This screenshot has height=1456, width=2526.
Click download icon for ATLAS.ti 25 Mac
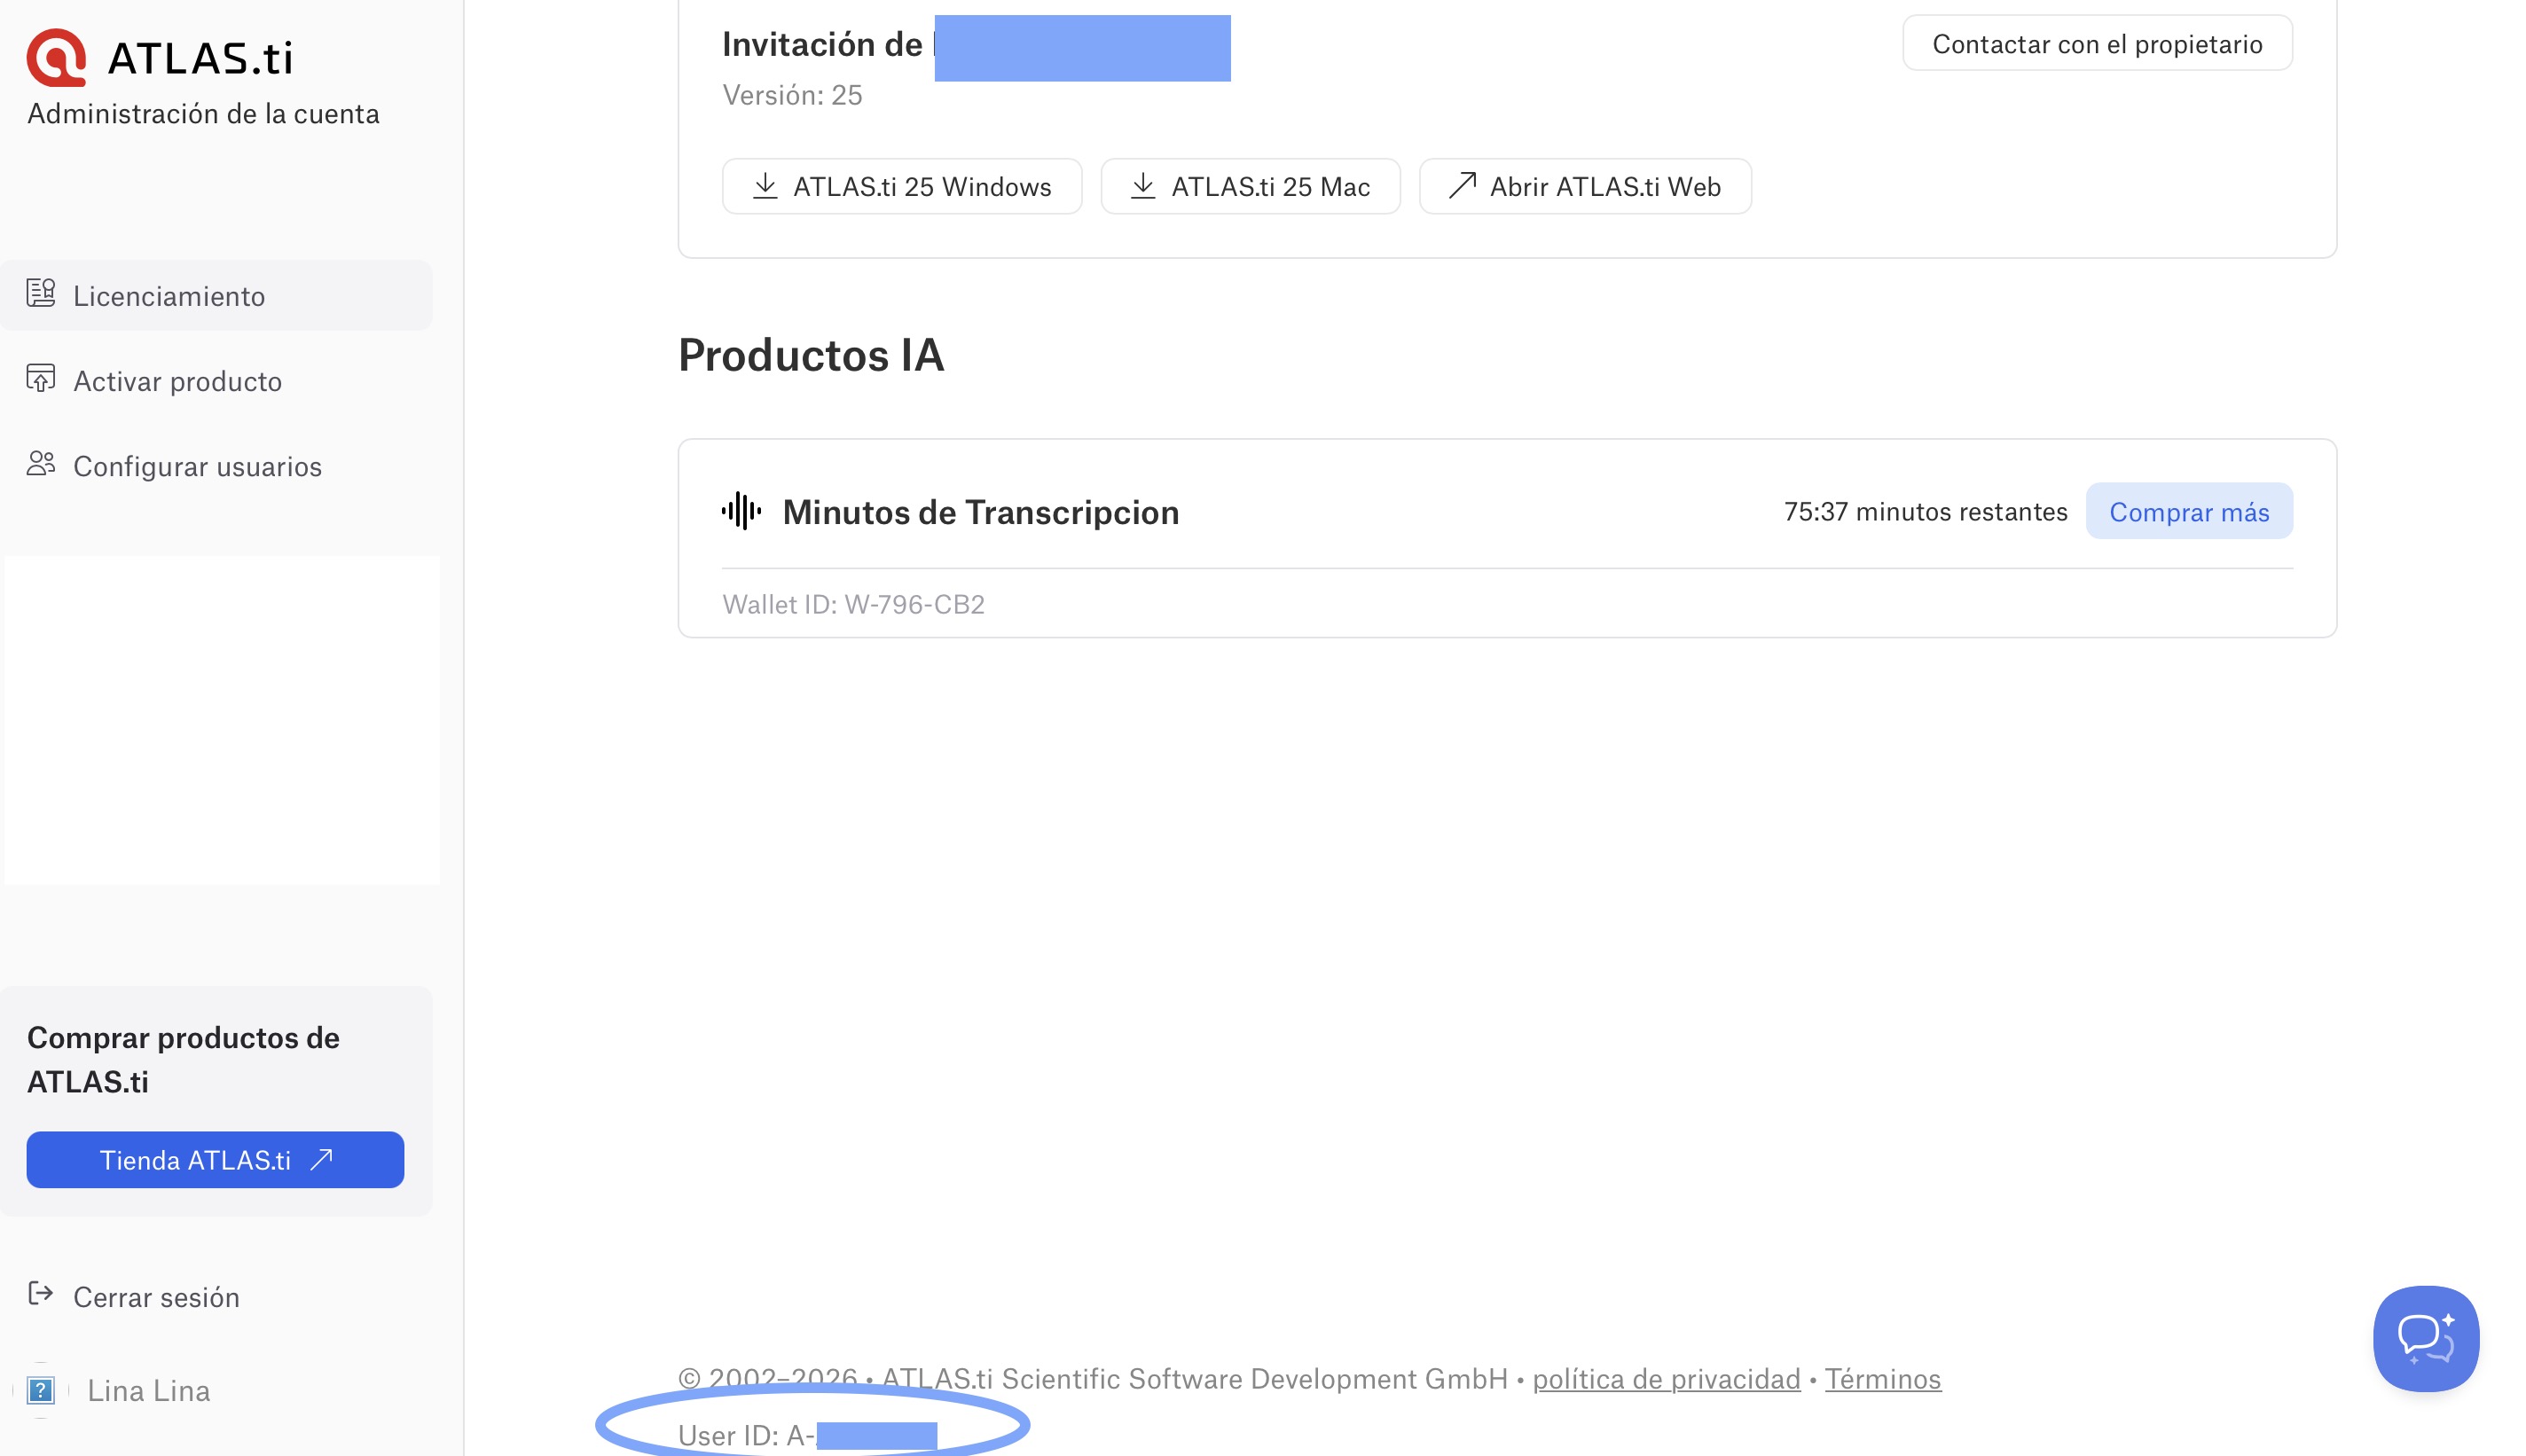click(x=1143, y=186)
